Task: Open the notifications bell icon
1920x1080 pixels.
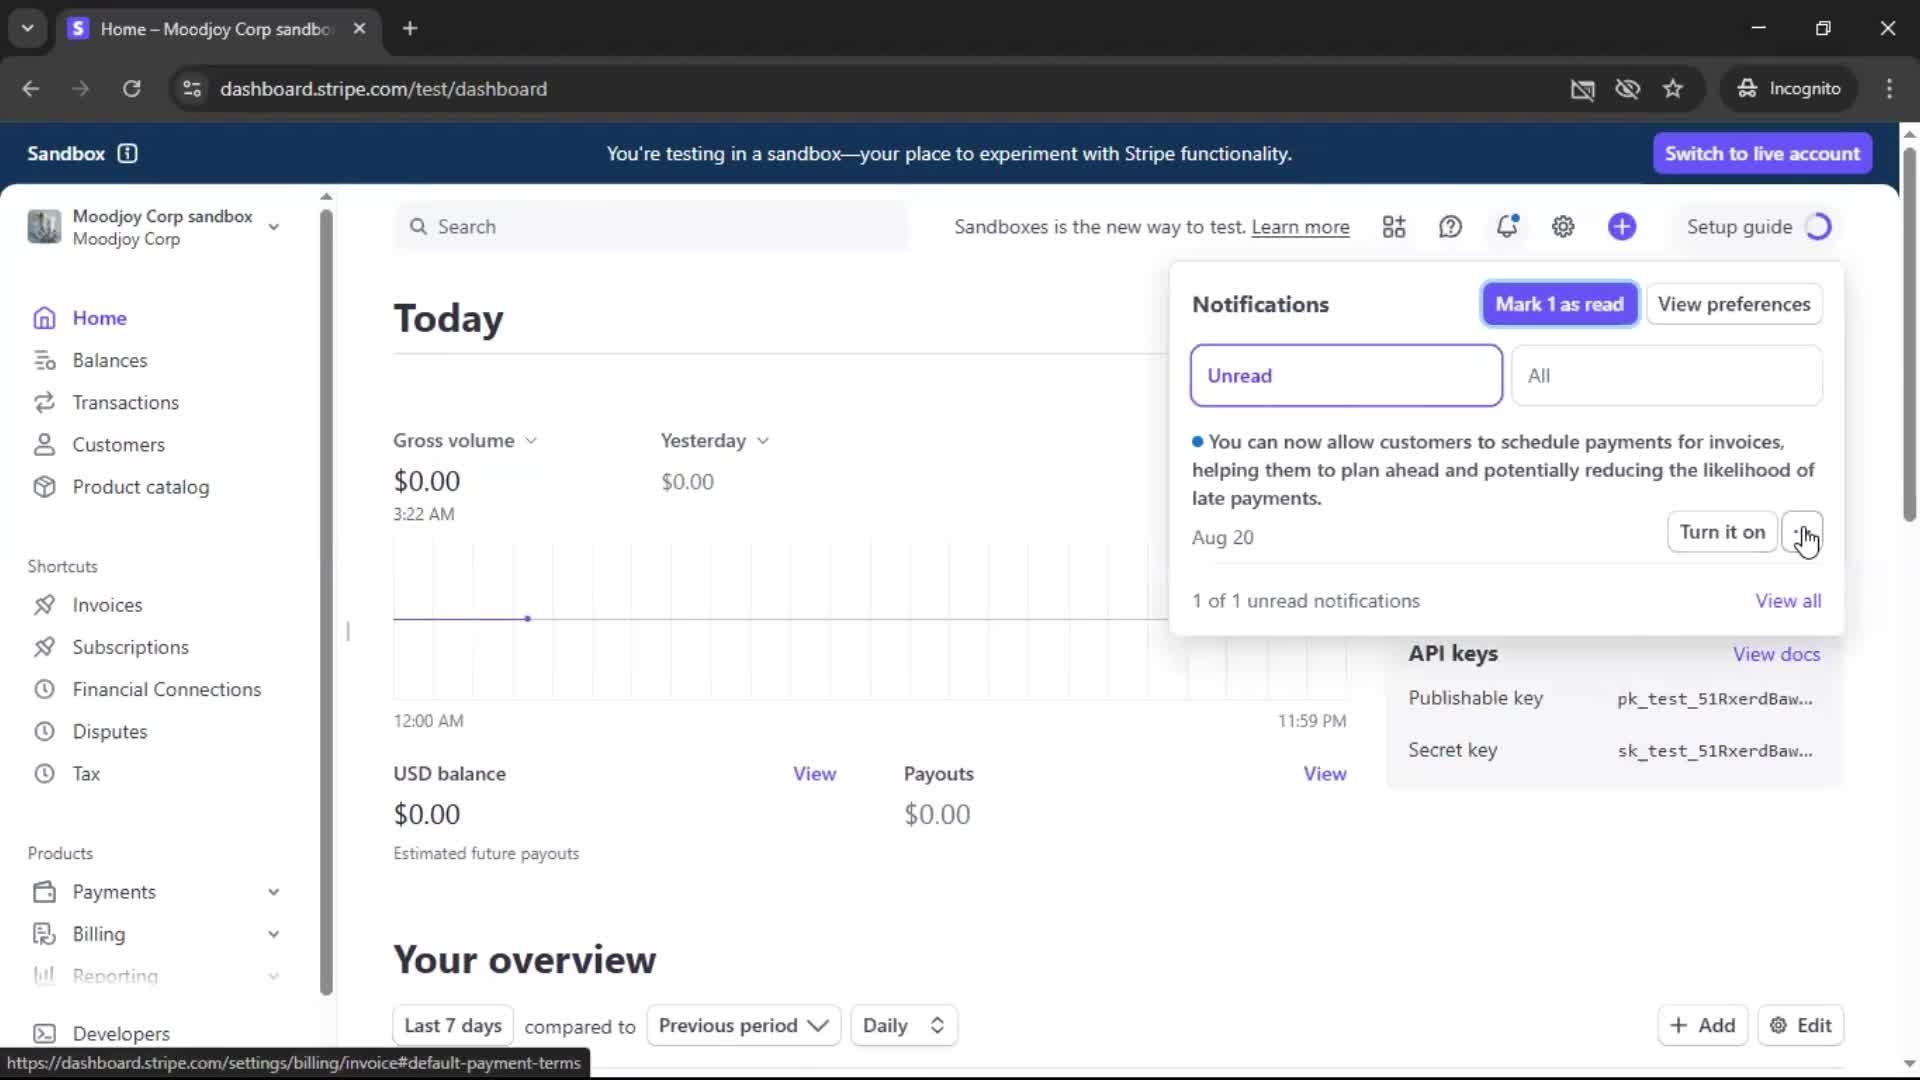Action: 1506,227
